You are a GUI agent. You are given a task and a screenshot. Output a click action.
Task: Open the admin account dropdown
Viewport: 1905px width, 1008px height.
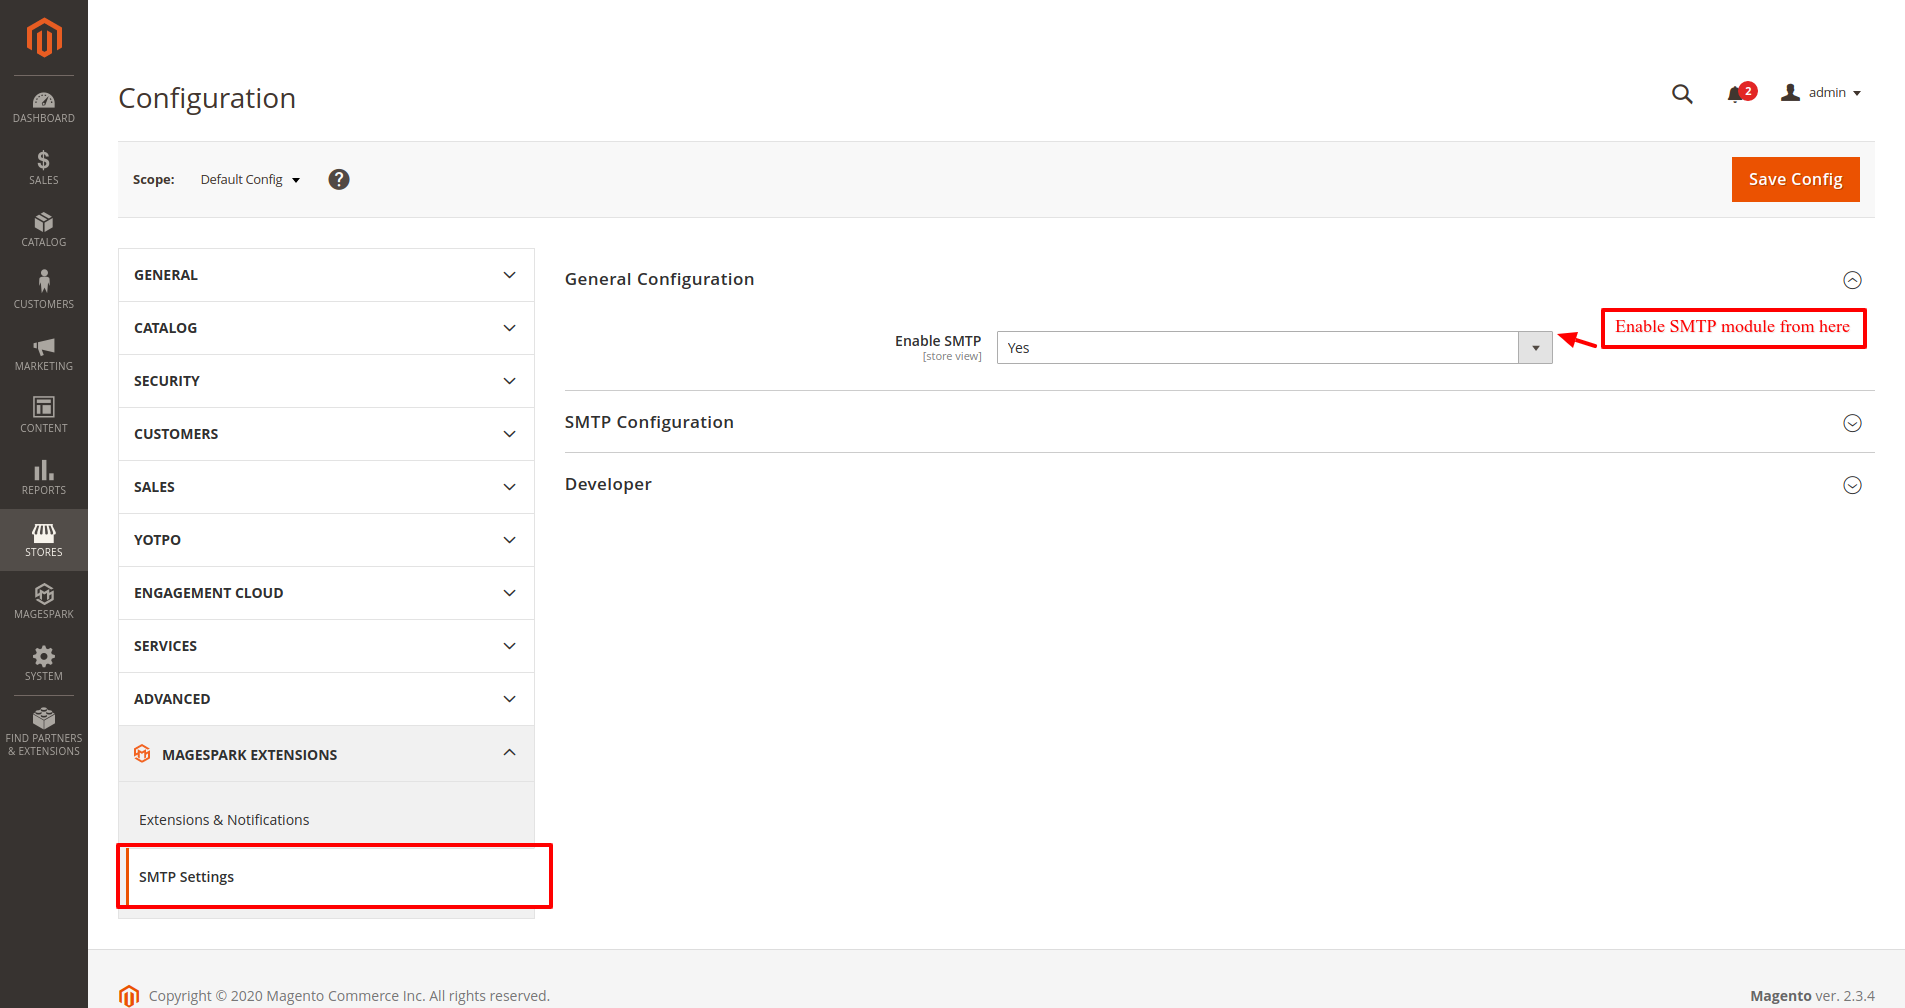pyautogui.click(x=1821, y=93)
